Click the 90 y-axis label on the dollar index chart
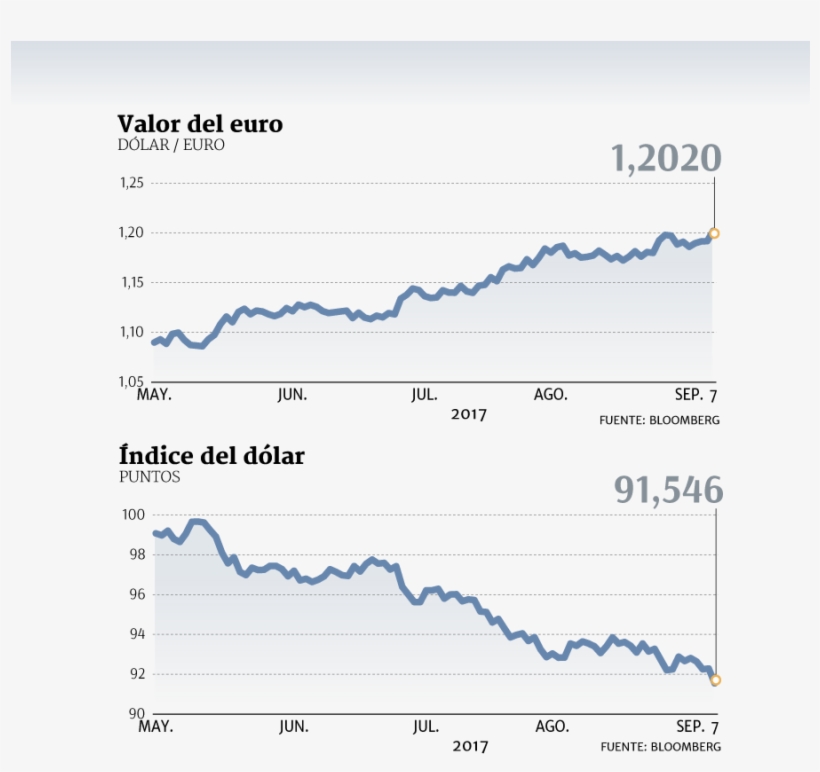This screenshot has height=772, width=820. pos(139,713)
